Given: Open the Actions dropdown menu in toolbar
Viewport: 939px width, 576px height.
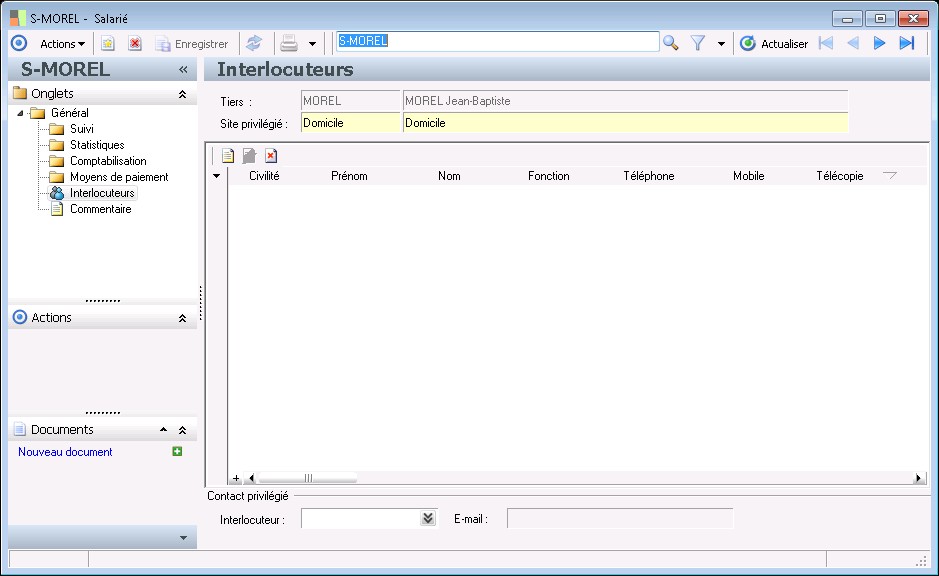Looking at the screenshot, I should 62,44.
